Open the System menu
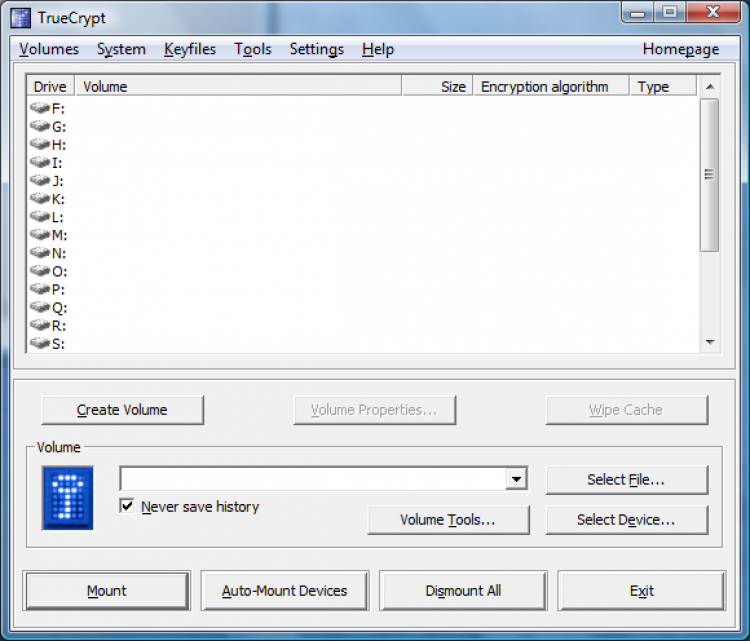Image resolution: width=750 pixels, height=641 pixels. [121, 49]
